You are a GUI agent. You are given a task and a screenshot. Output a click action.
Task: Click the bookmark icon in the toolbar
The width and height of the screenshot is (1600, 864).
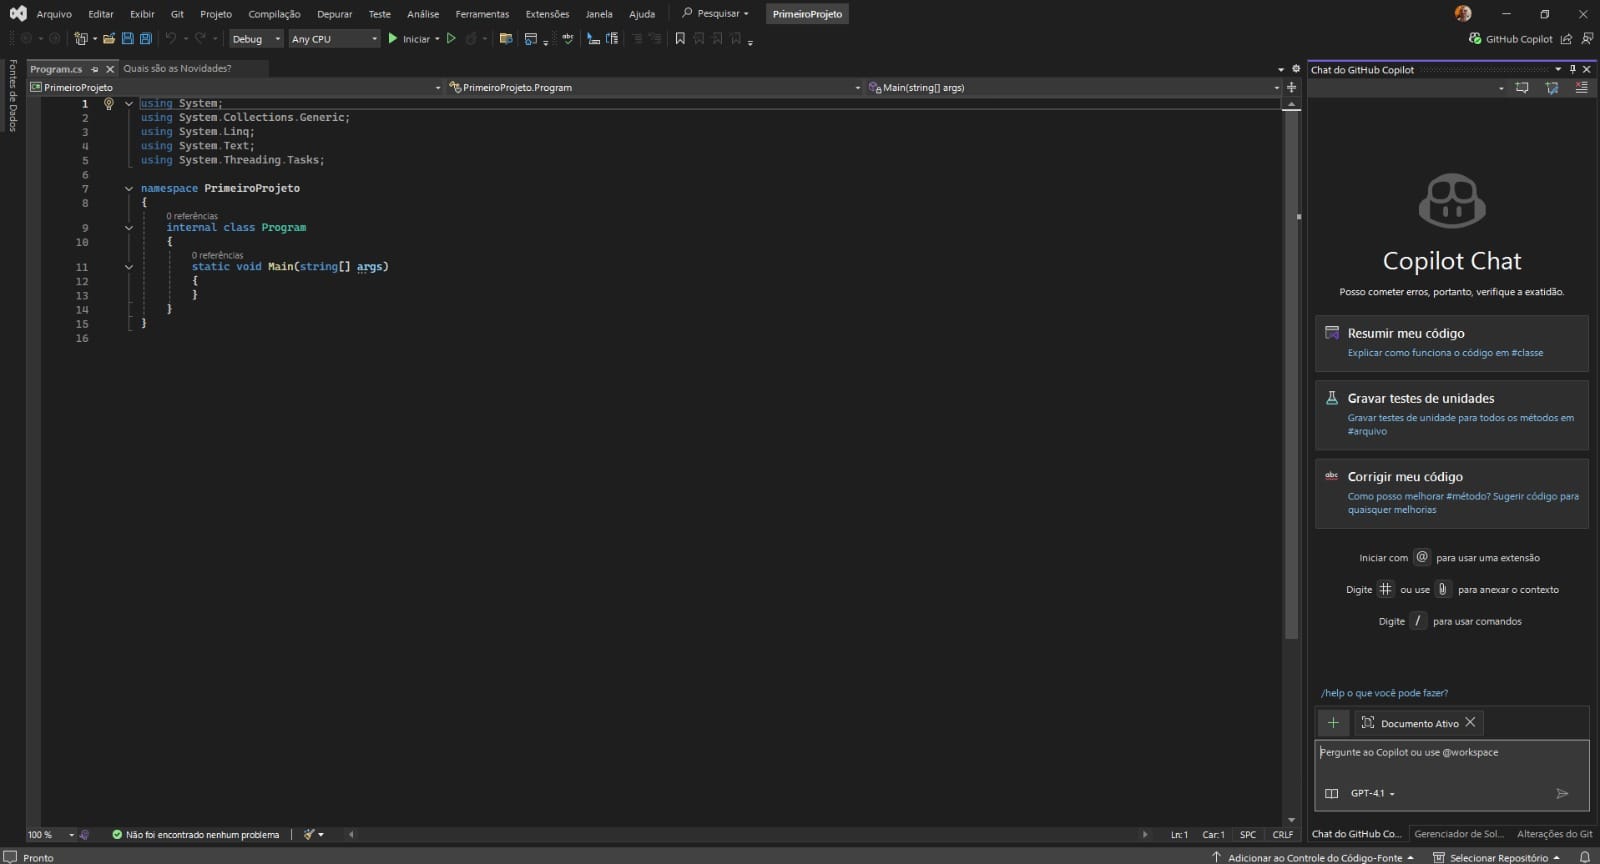tap(680, 39)
